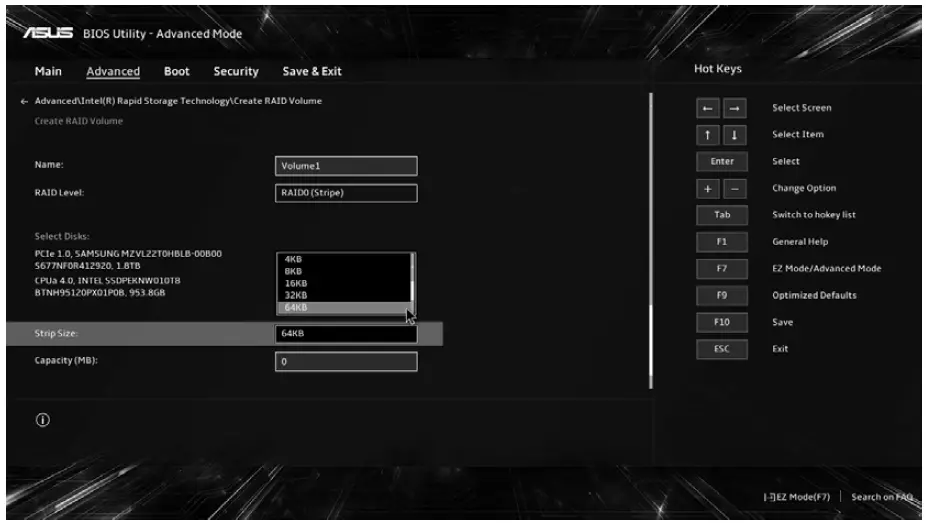Click the Optimized Defaults label
The width and height of the screenshot is (926, 523).
point(814,295)
